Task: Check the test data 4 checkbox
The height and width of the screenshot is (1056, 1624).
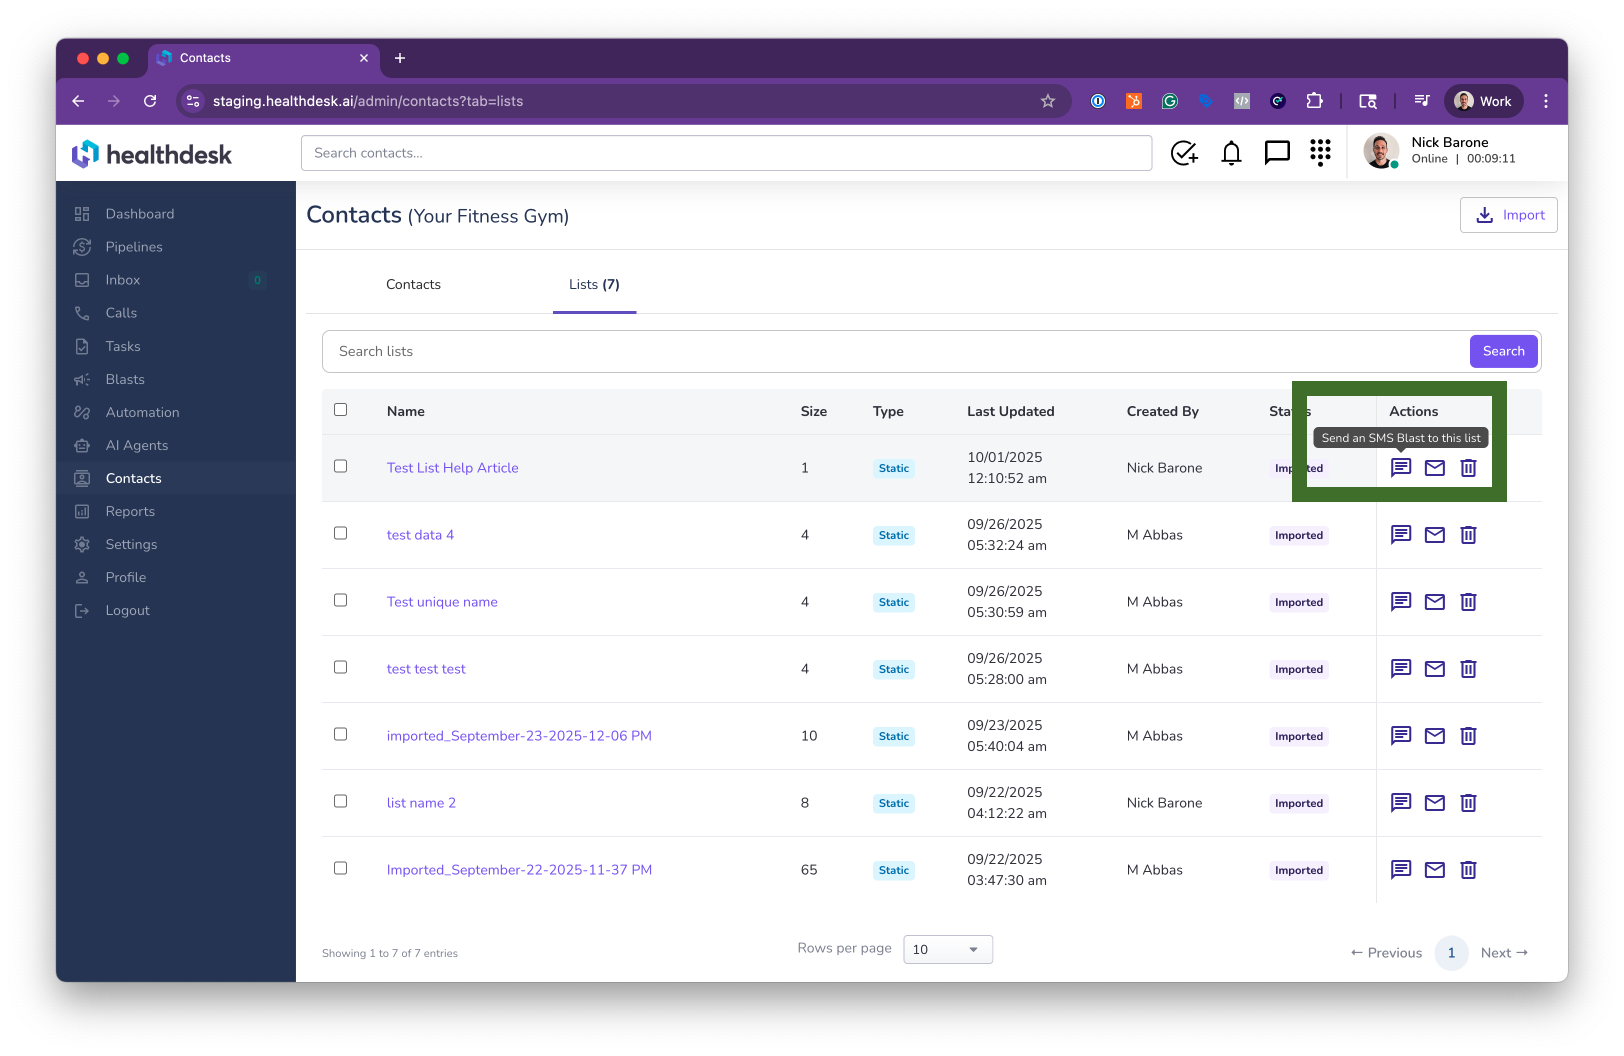Action: [x=341, y=534]
